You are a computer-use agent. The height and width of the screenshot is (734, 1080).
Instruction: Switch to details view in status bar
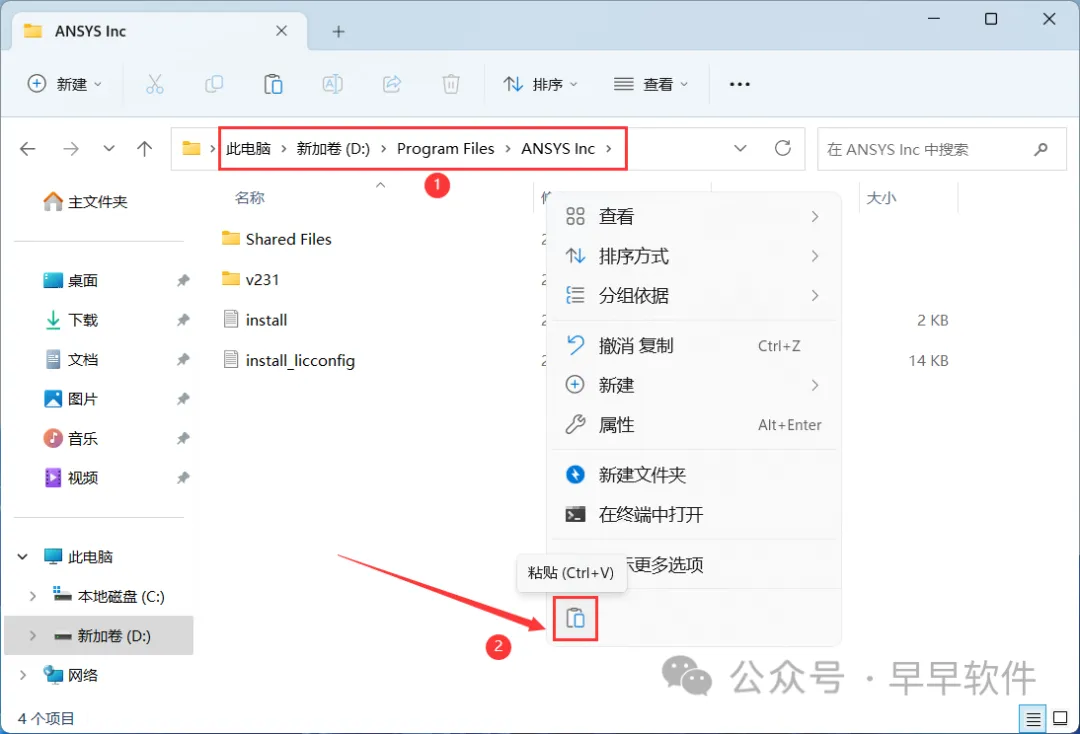1032,719
